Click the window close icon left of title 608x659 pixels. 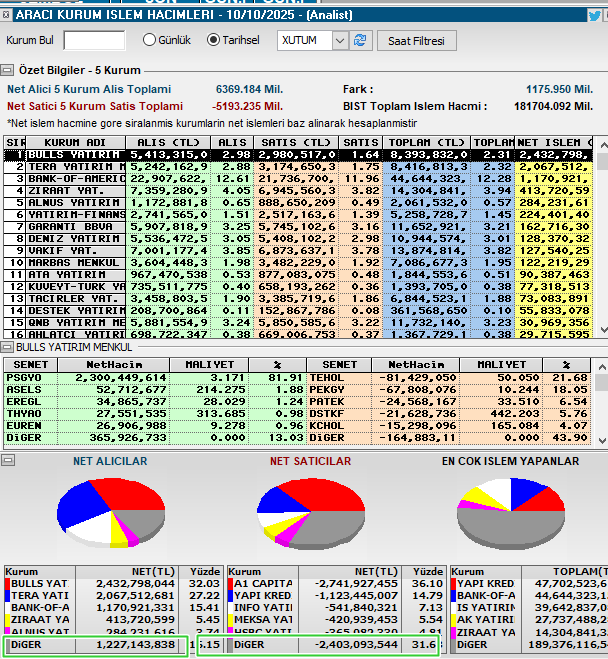coord(6,15)
